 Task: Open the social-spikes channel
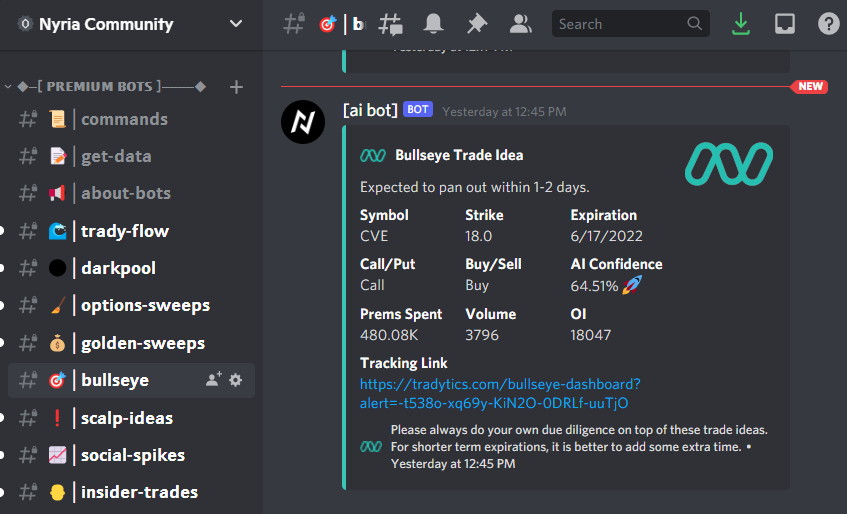tap(131, 455)
